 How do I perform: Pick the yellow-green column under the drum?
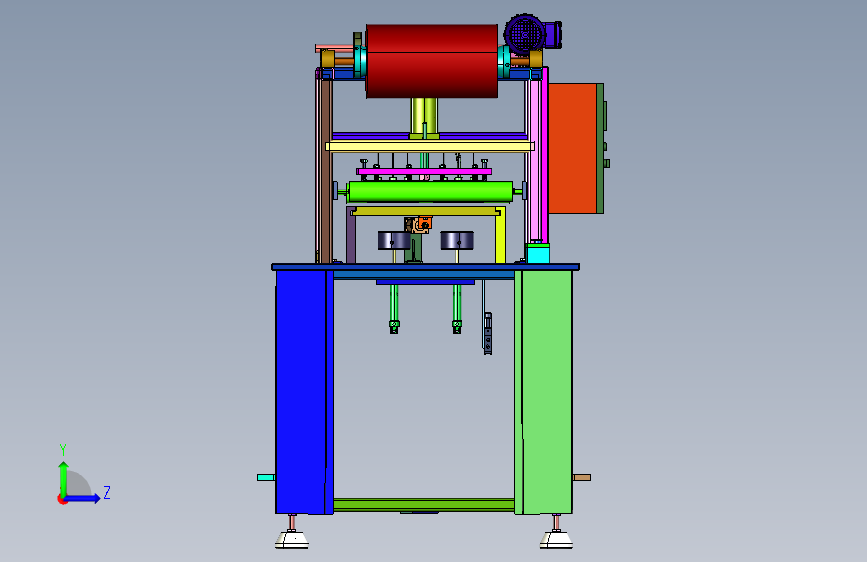tap(424, 116)
